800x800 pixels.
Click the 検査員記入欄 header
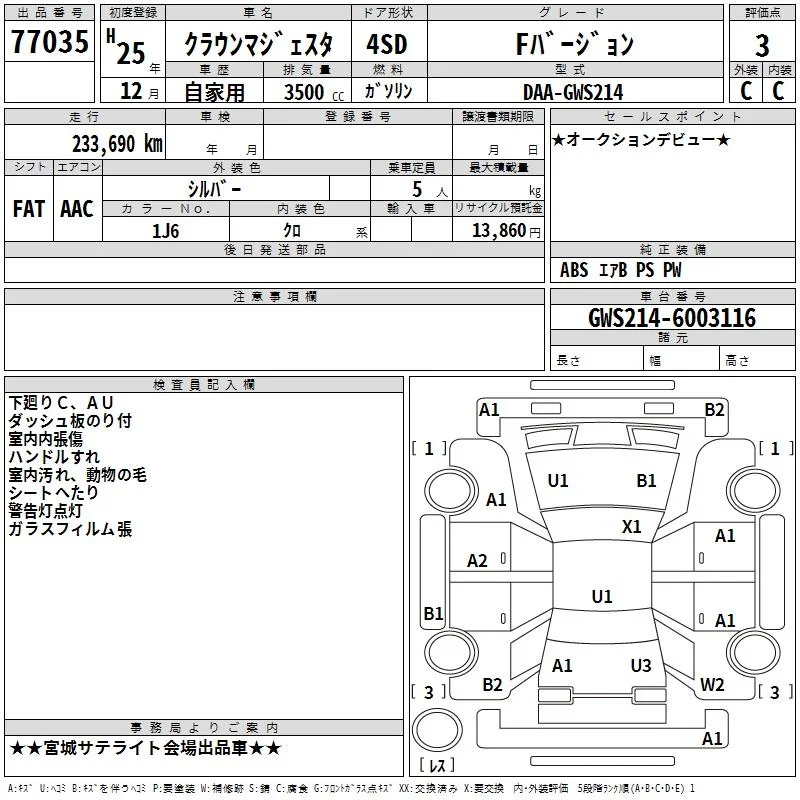[x=204, y=385]
